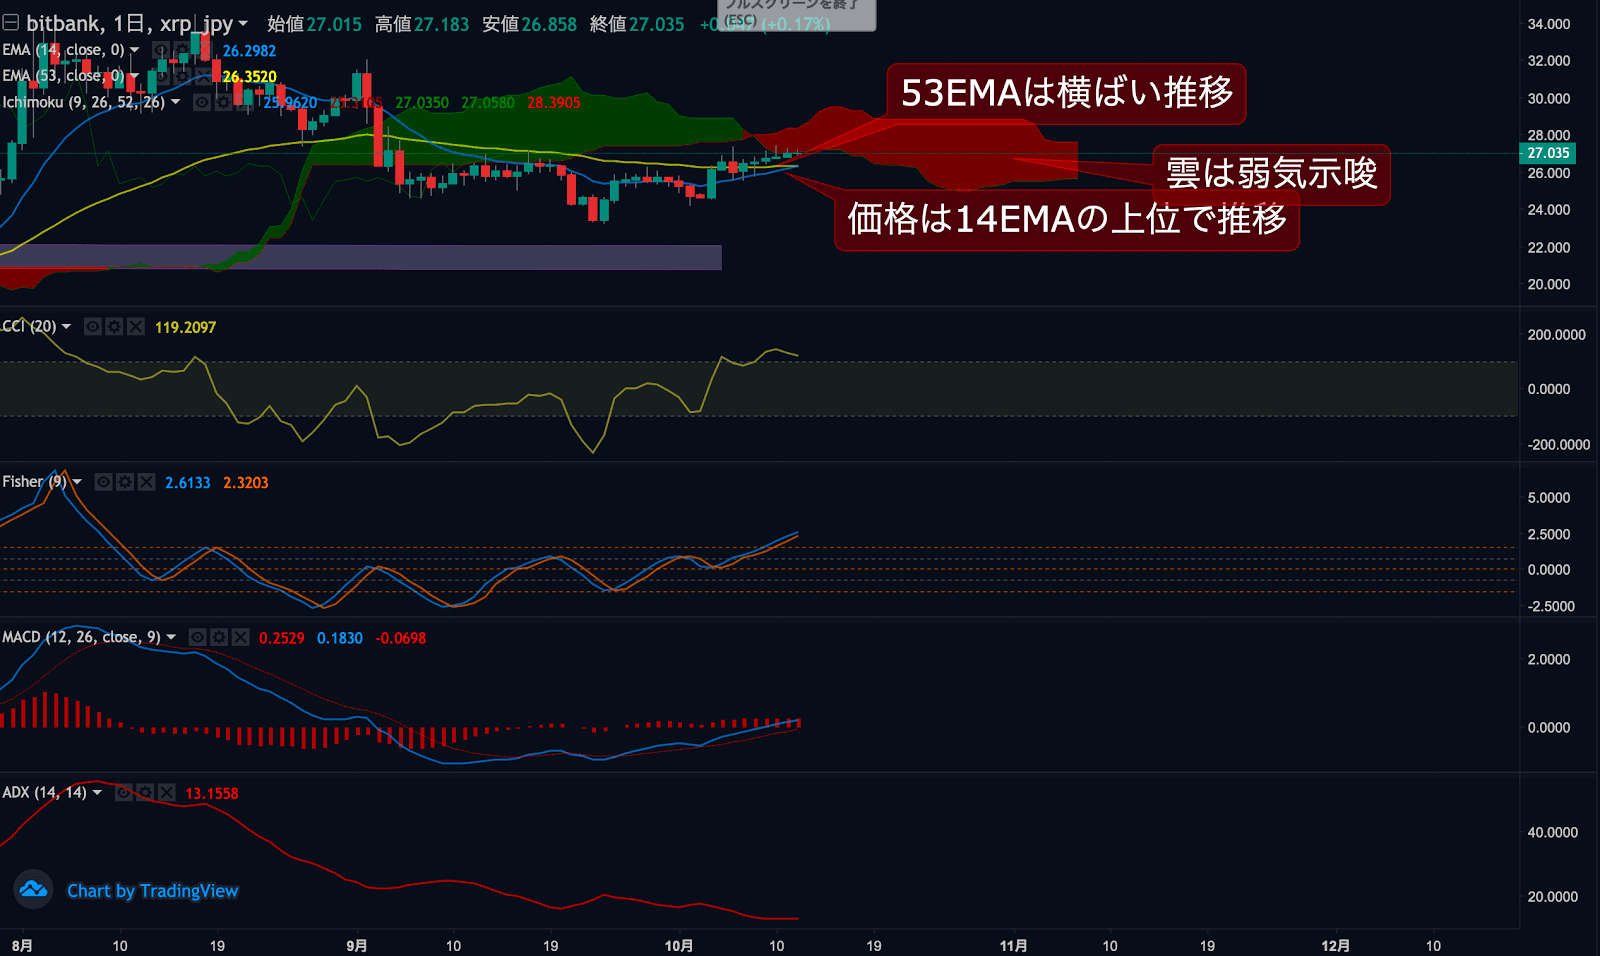The height and width of the screenshot is (956, 1600).
Task: Collapse the chart legend toggle box
Action: tap(11, 23)
